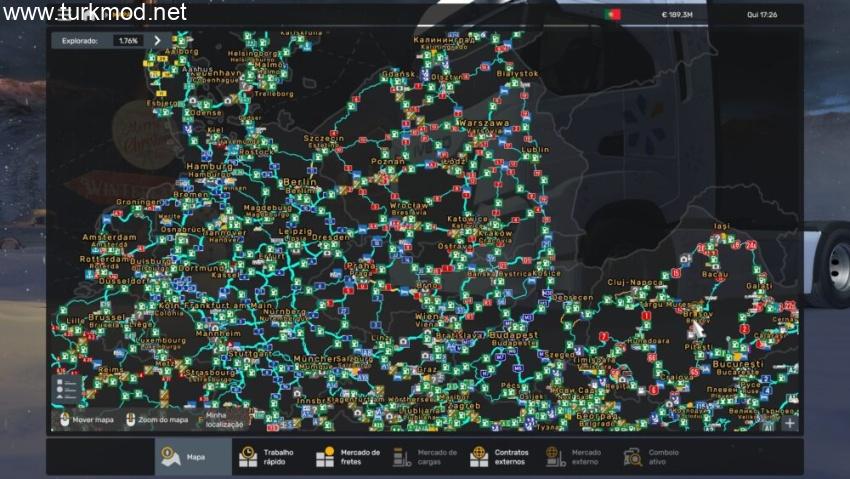Click the player arrow marker near Brașov
850x479 pixels.
(697, 328)
